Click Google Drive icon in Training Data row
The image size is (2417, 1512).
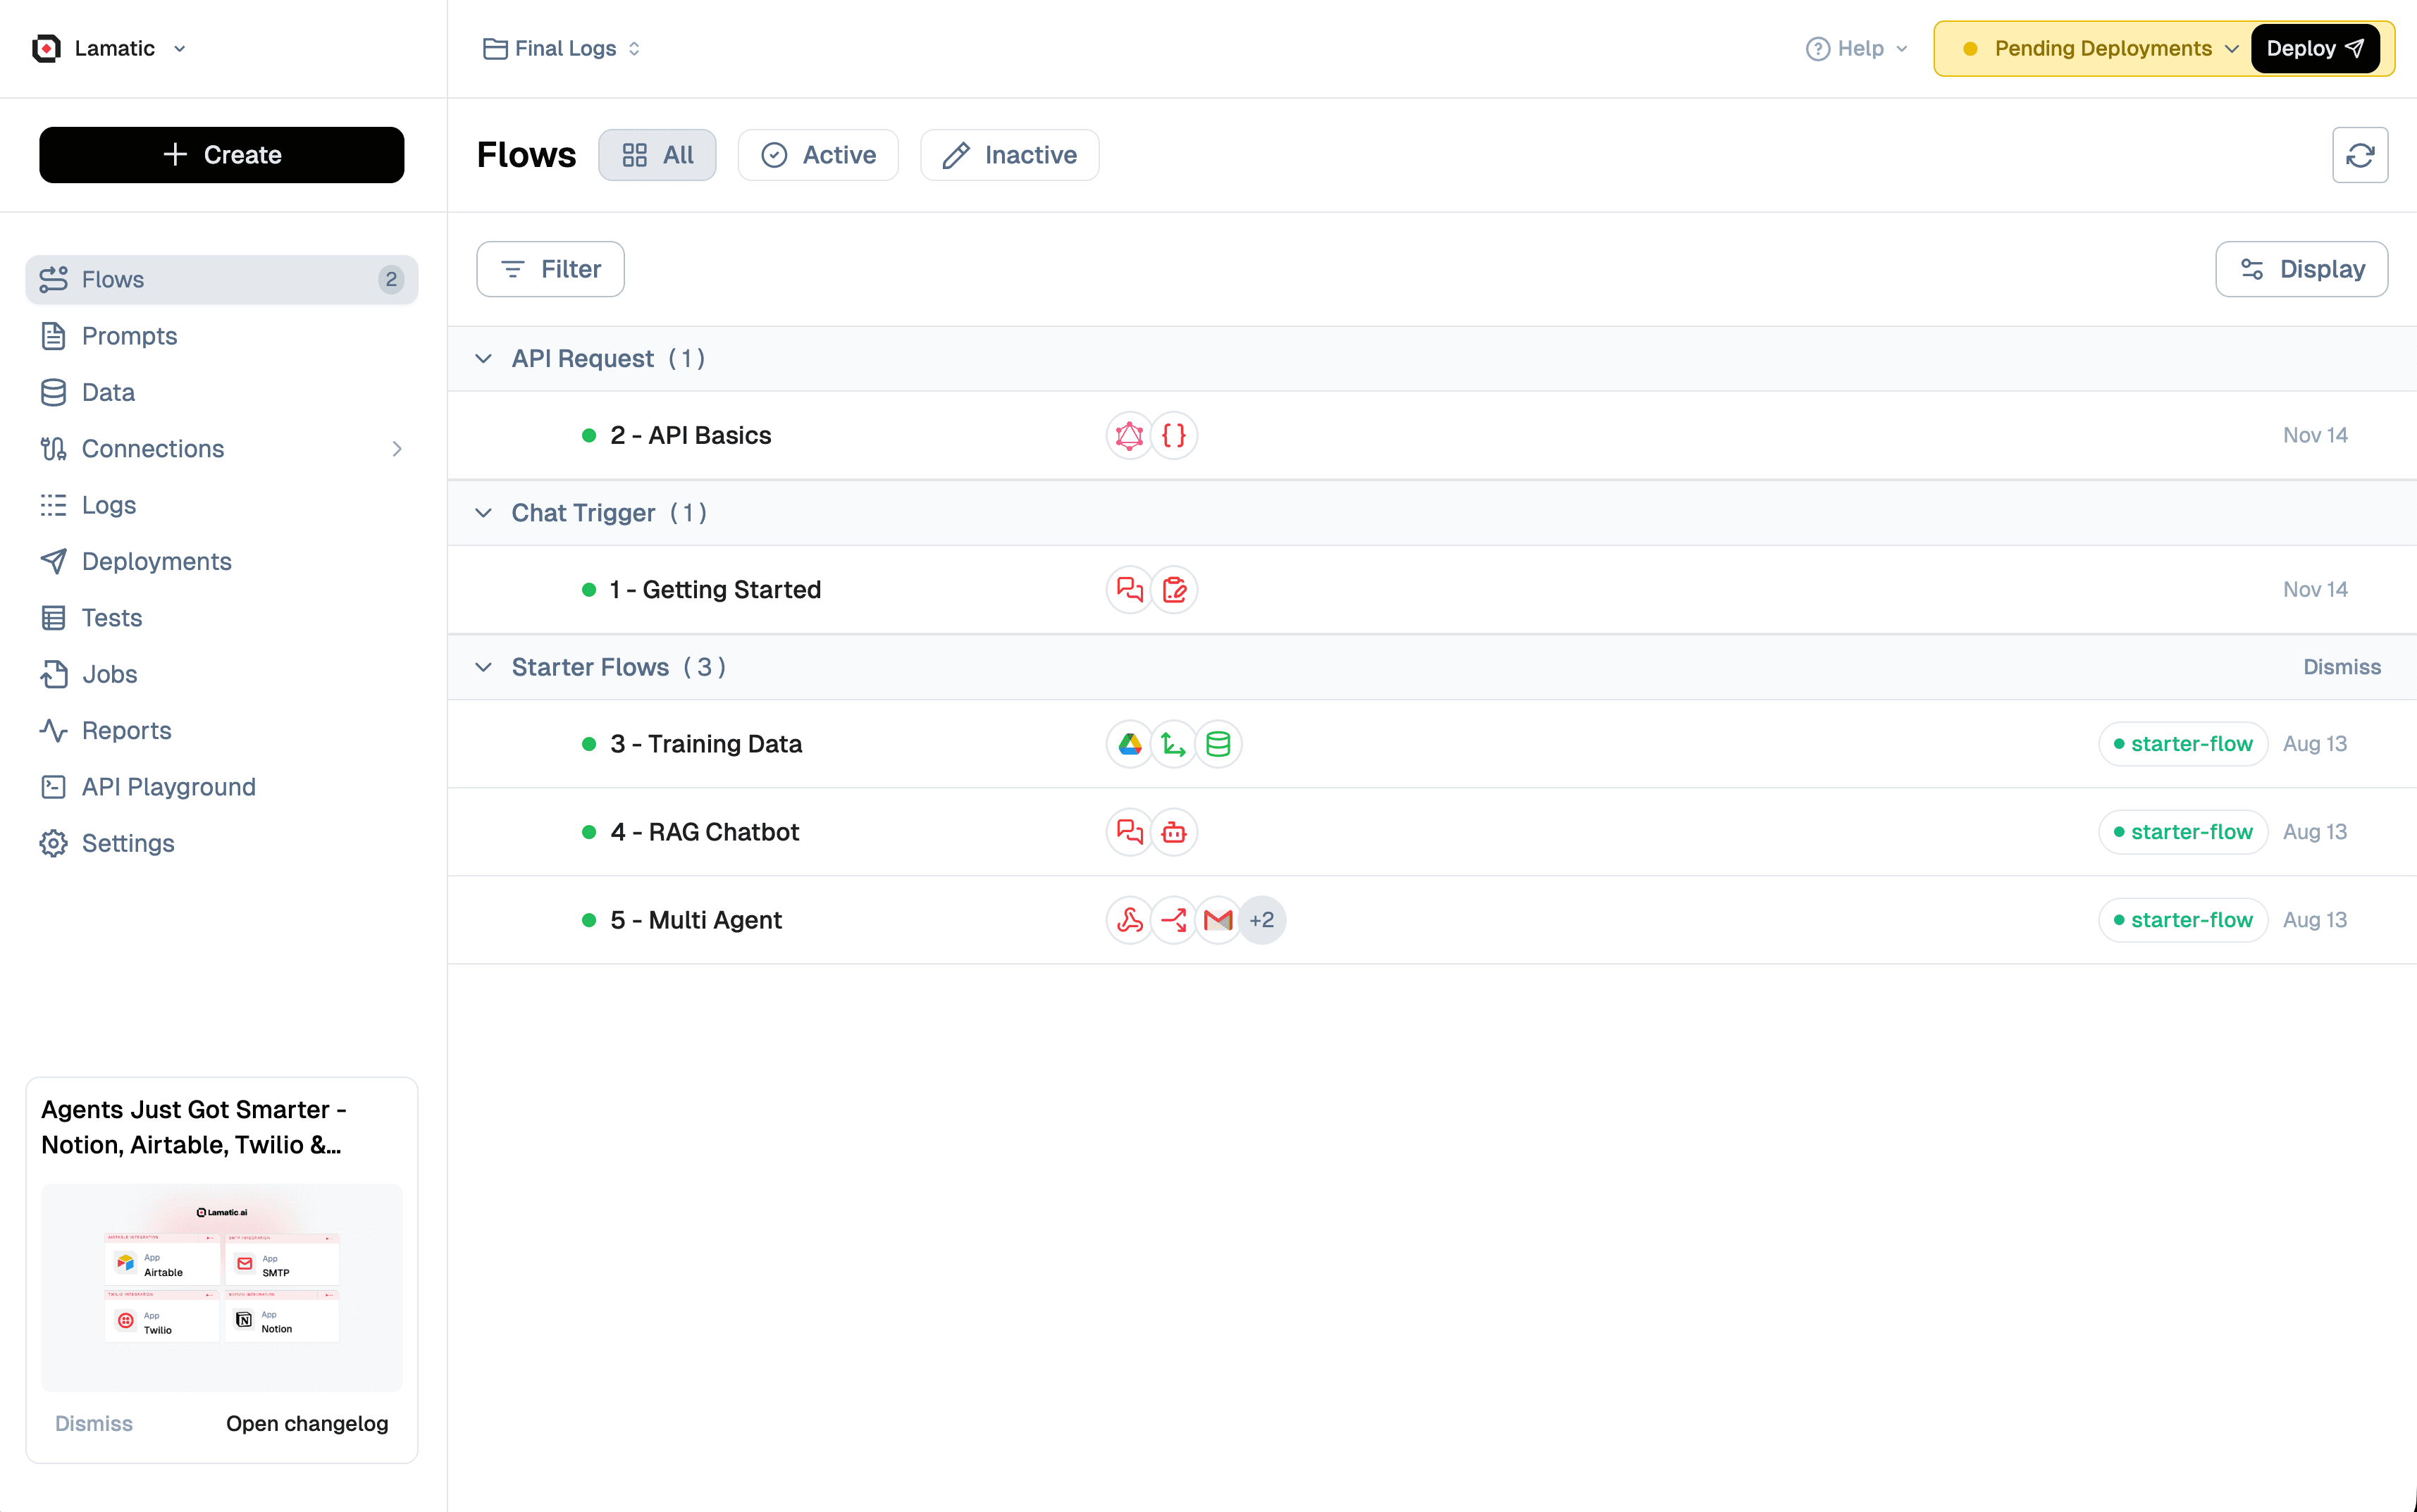click(x=1129, y=744)
